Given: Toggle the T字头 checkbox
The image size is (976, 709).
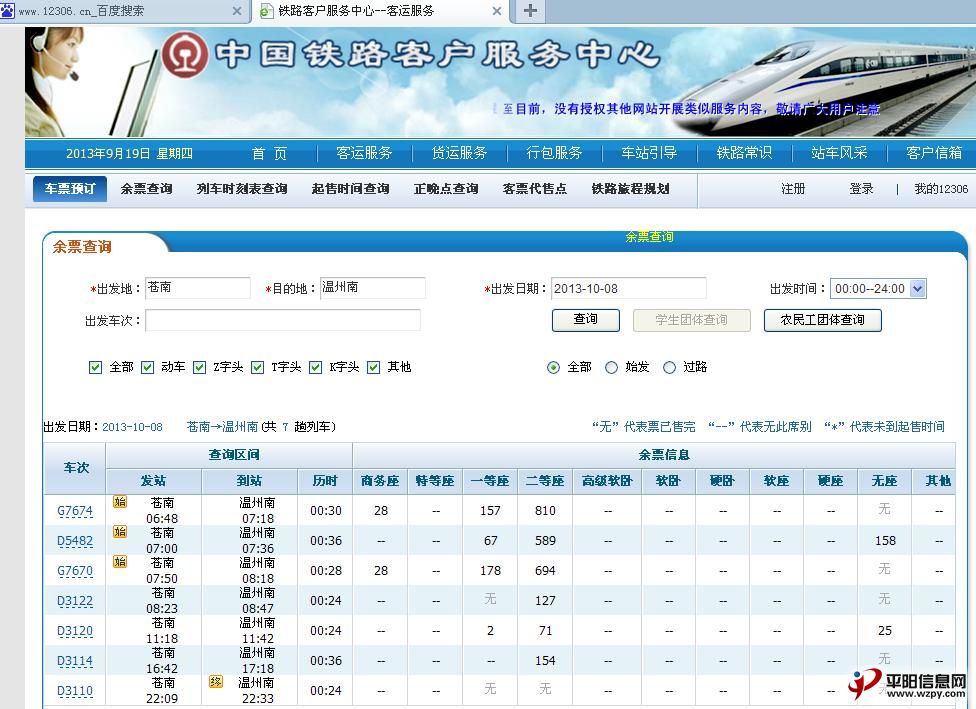Looking at the screenshot, I should [x=258, y=367].
